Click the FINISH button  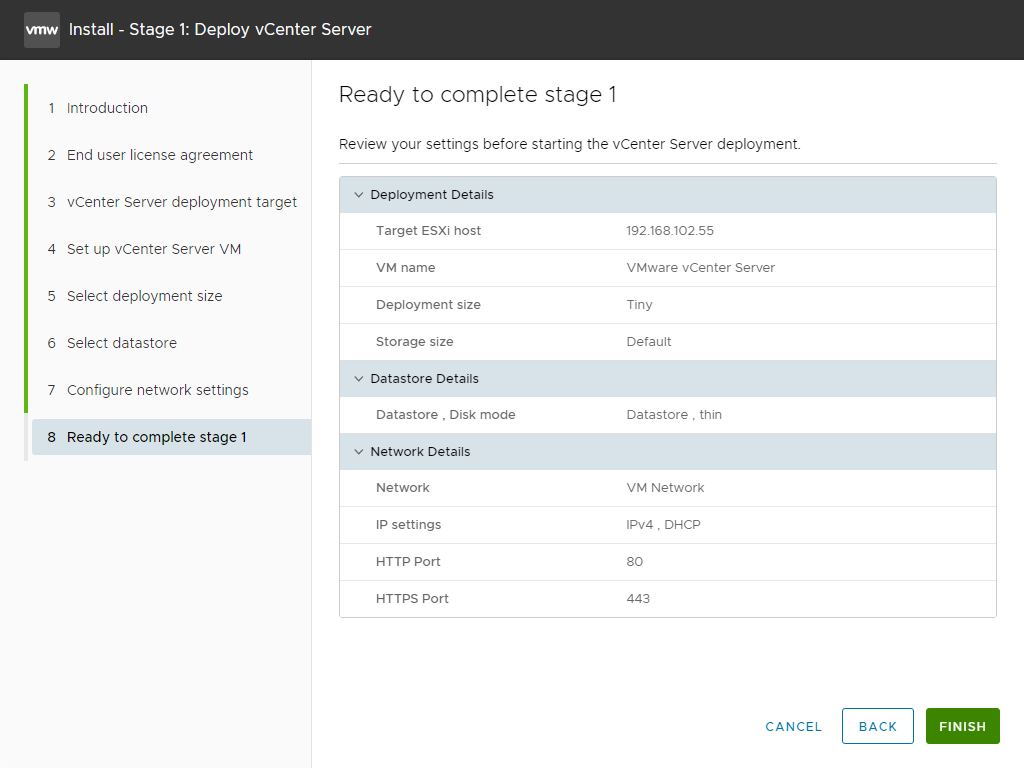tap(963, 726)
